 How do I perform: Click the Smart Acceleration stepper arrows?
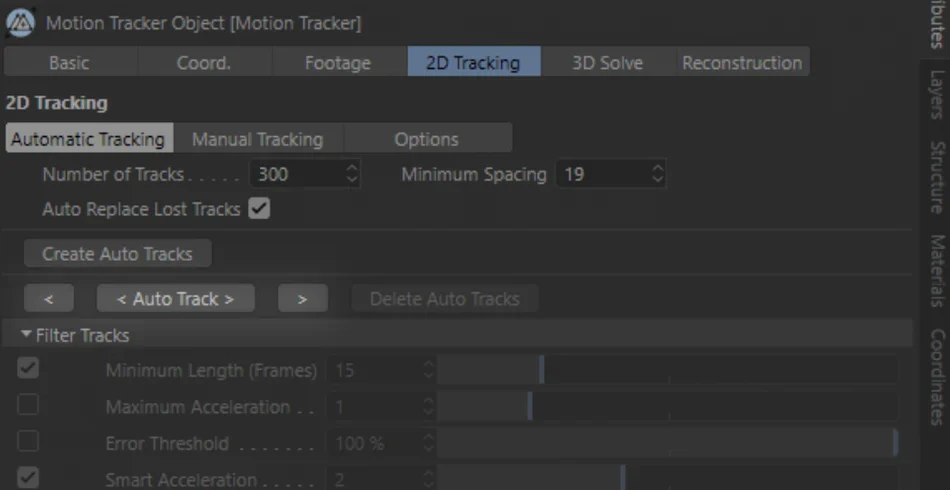tap(429, 480)
